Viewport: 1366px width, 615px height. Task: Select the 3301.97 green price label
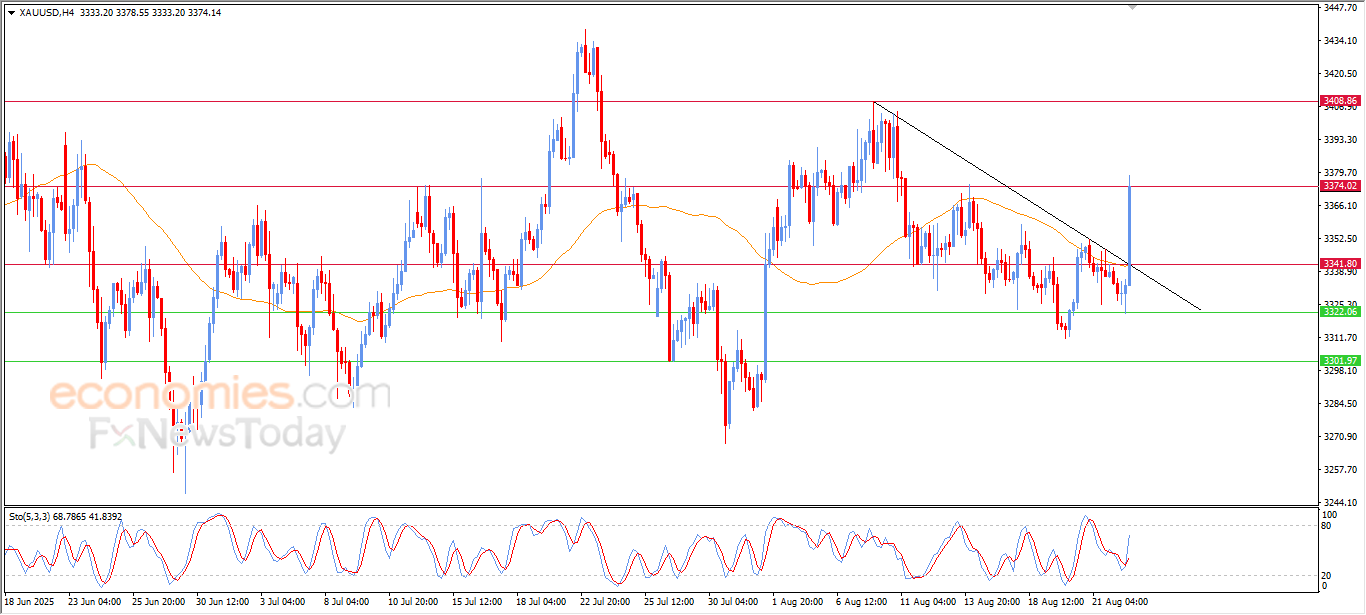pyautogui.click(x=1339, y=361)
